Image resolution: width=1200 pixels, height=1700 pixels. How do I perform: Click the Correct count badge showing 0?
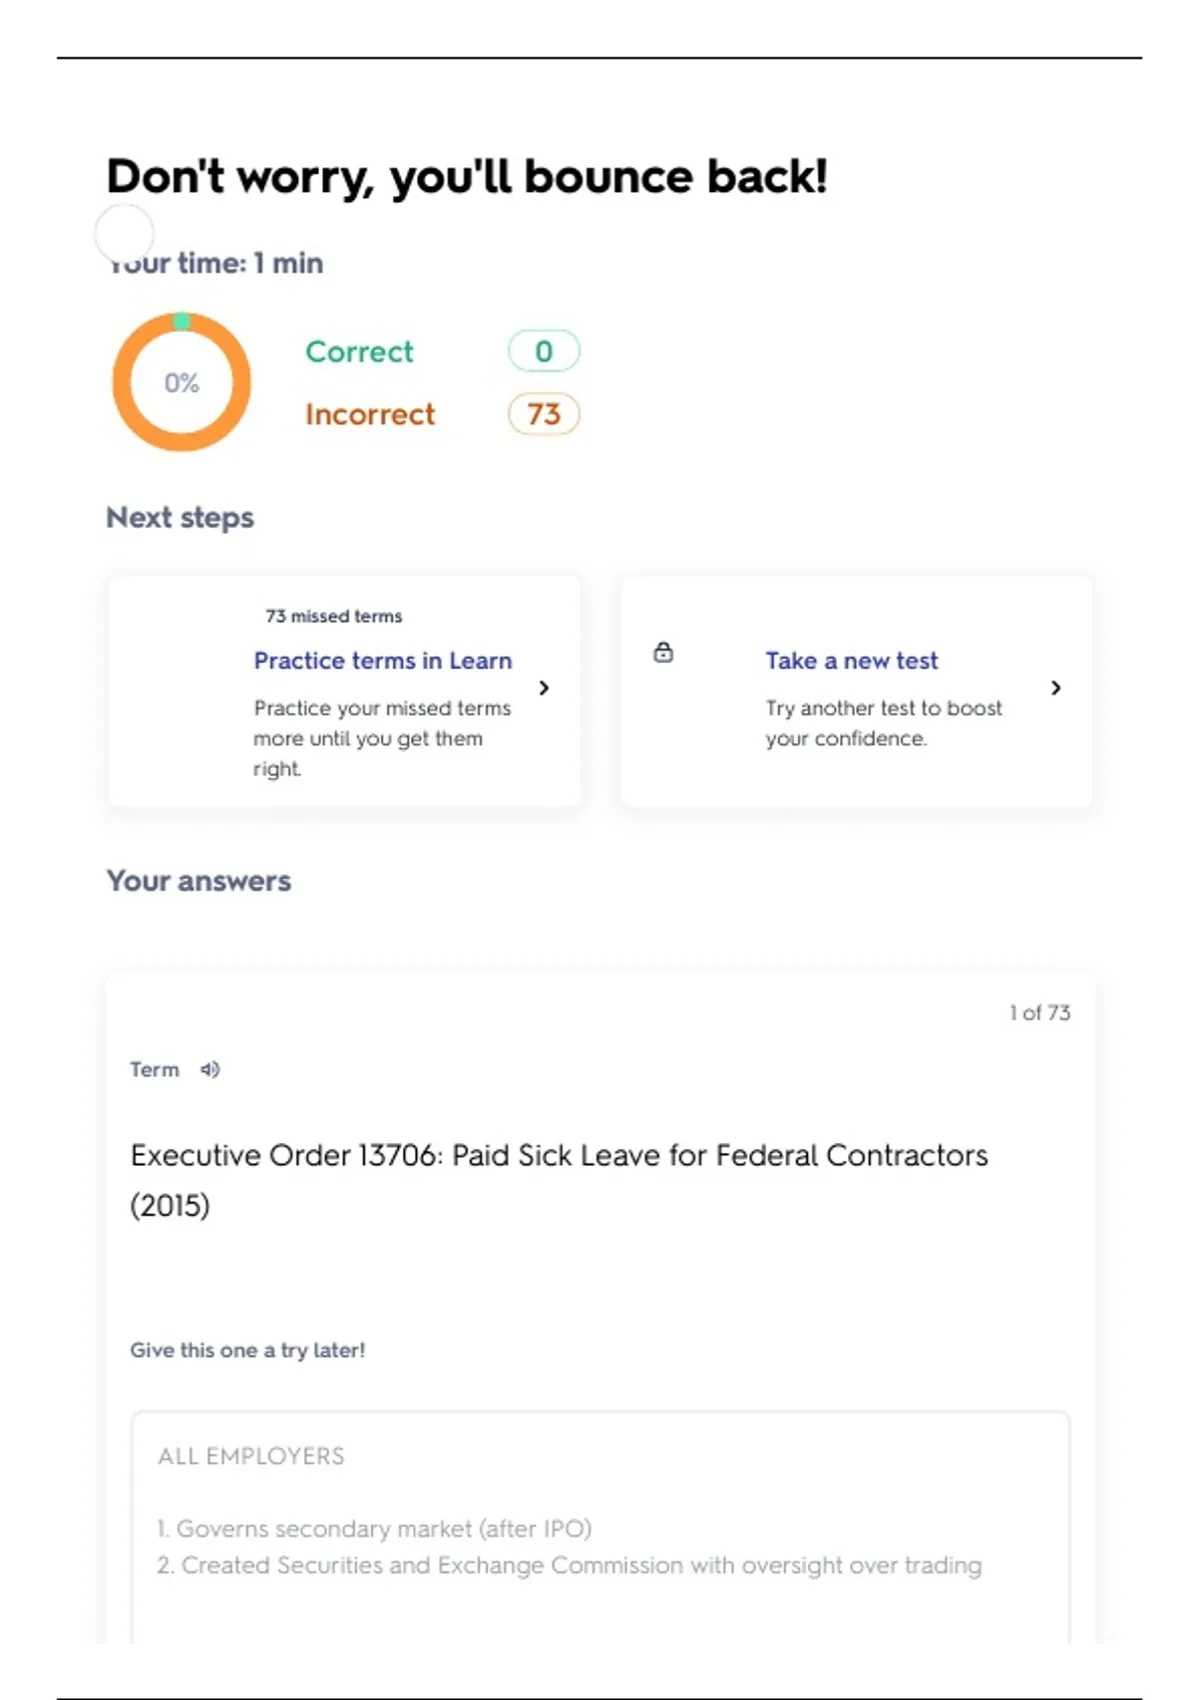click(x=543, y=351)
